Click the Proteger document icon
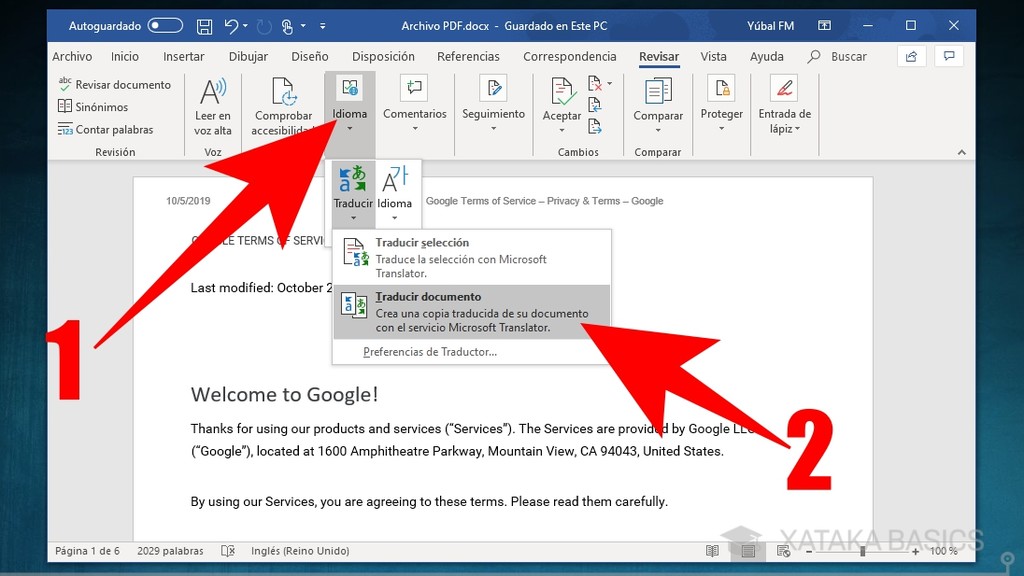1024x576 pixels. click(x=721, y=93)
